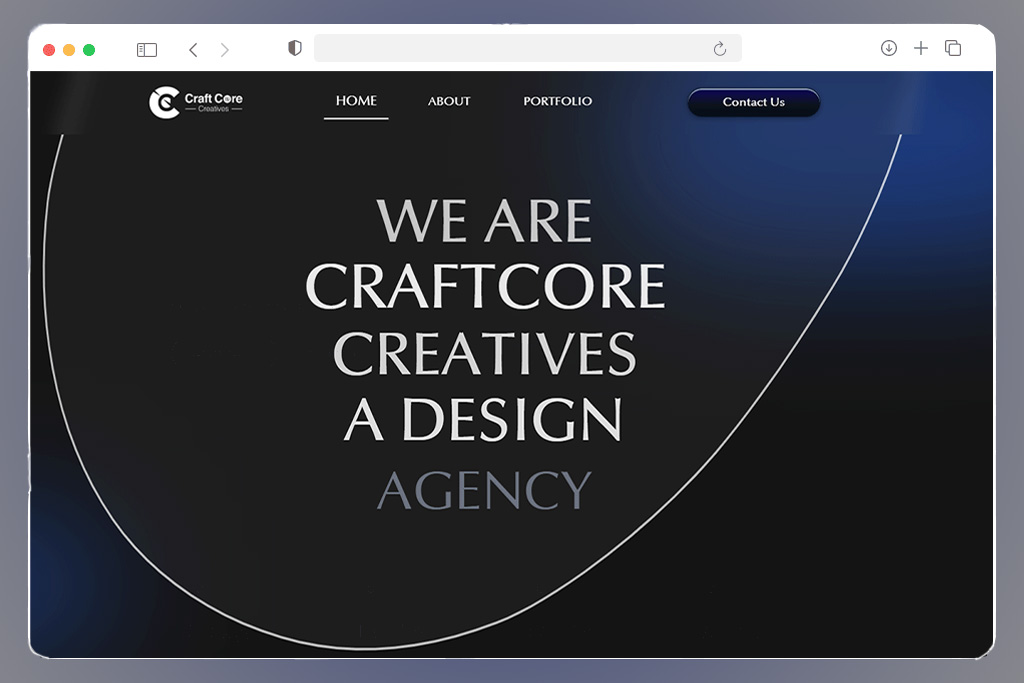Close the window with the red button
Viewport: 1024px width, 683px height.
[x=49, y=50]
